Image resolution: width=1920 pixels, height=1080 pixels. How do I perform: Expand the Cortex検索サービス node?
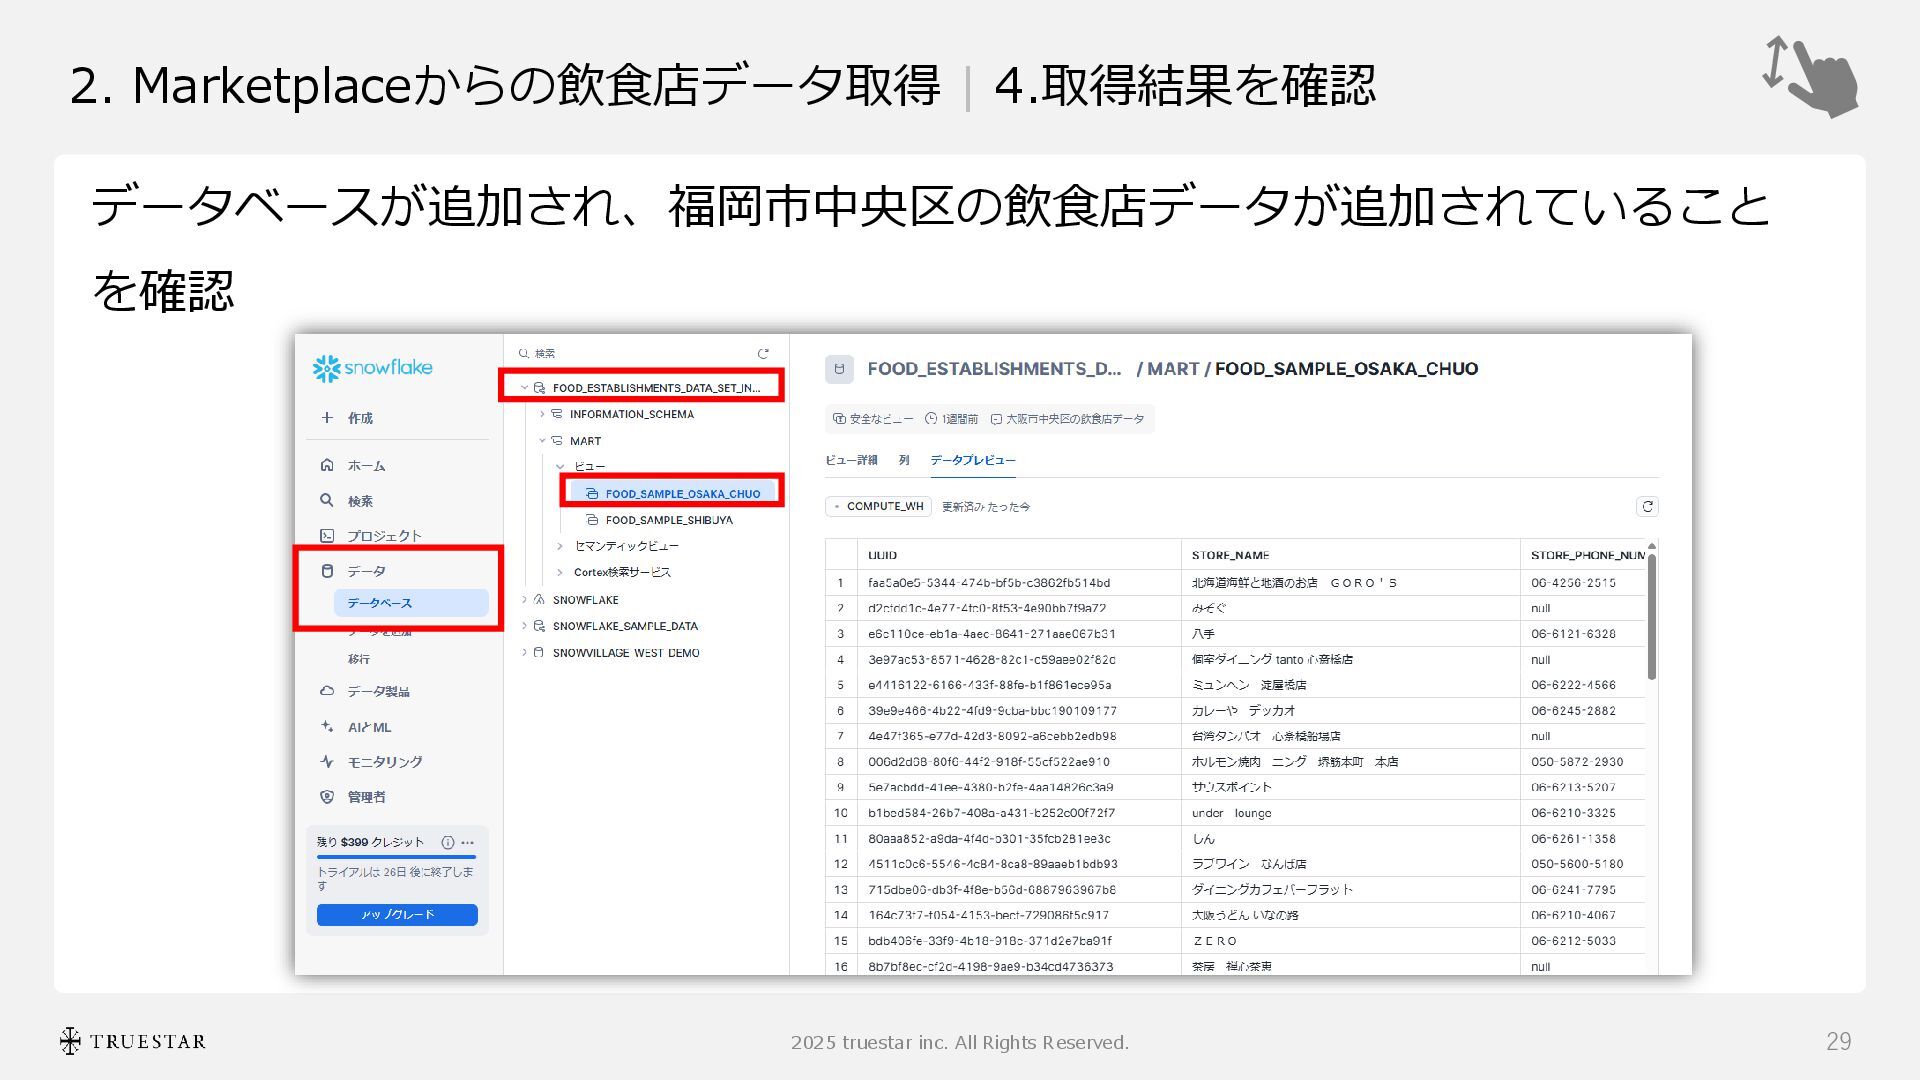tap(560, 572)
